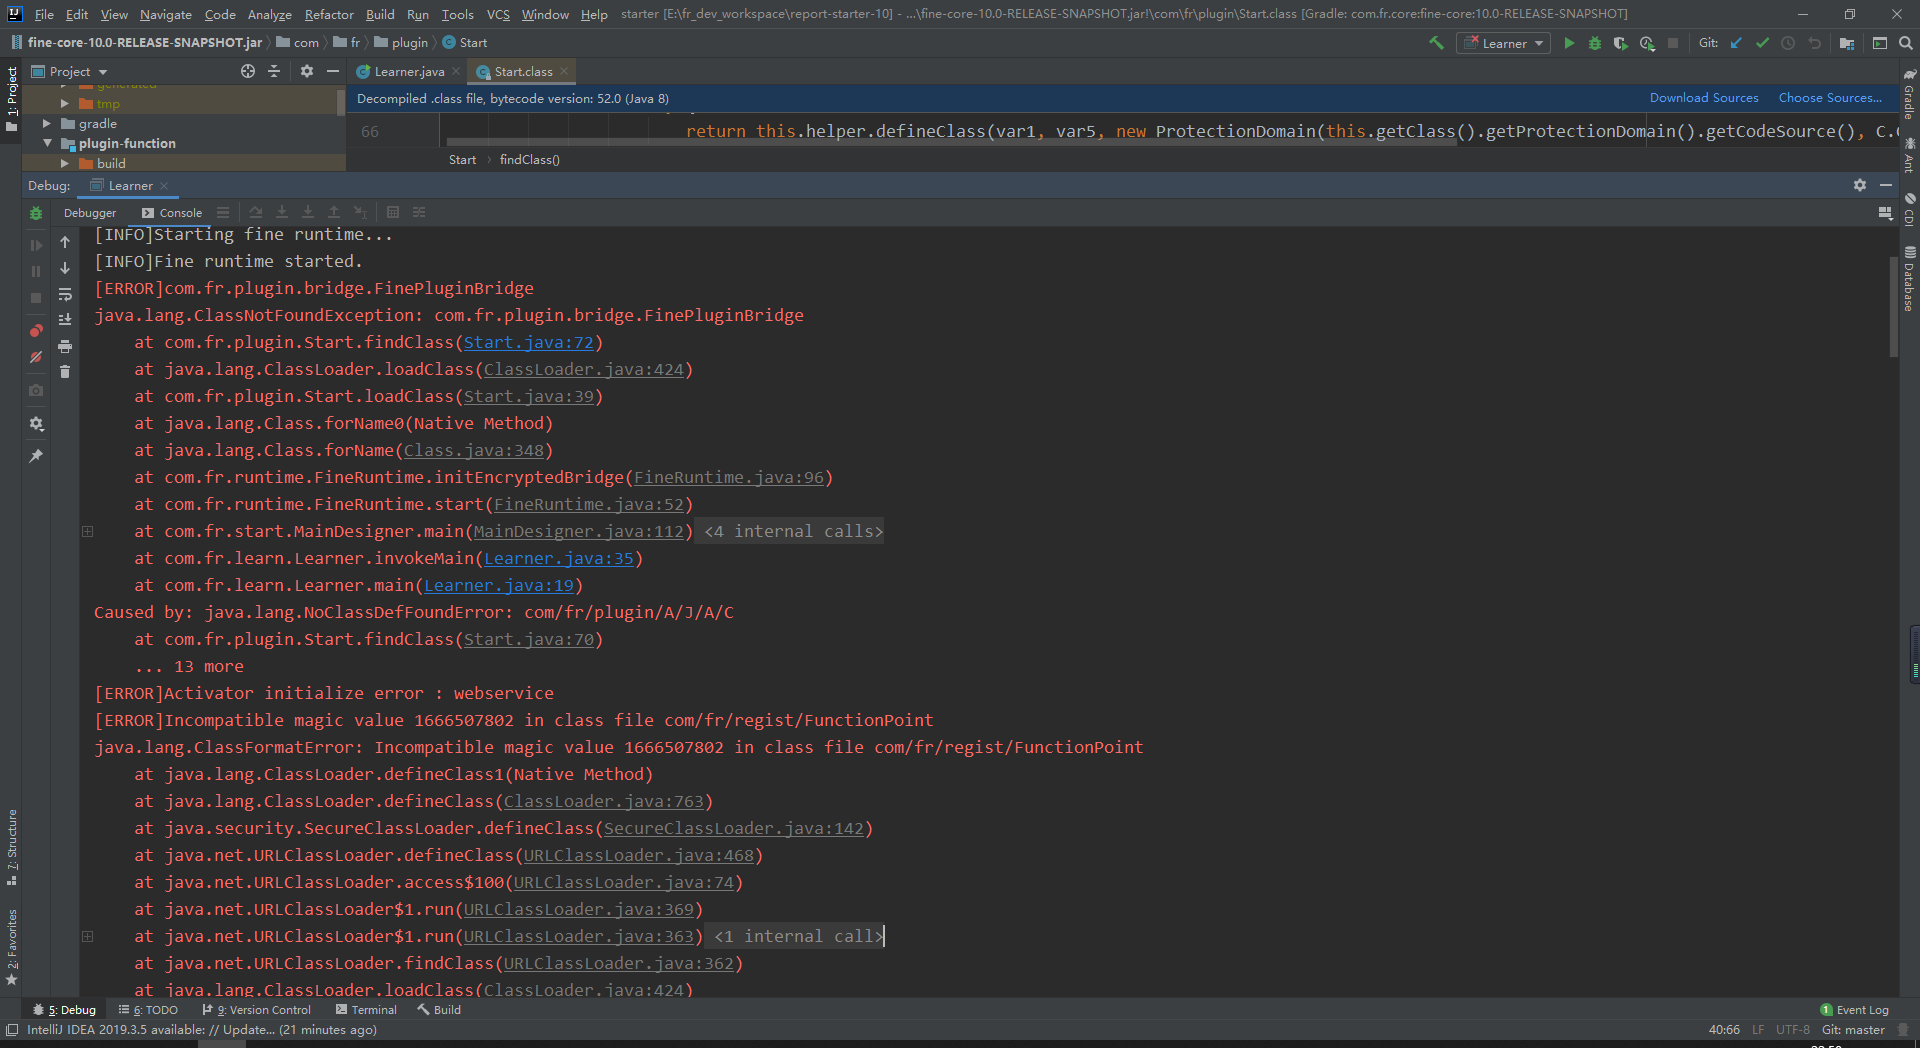
Task: Open Event Log in status bar
Action: click(1855, 1010)
